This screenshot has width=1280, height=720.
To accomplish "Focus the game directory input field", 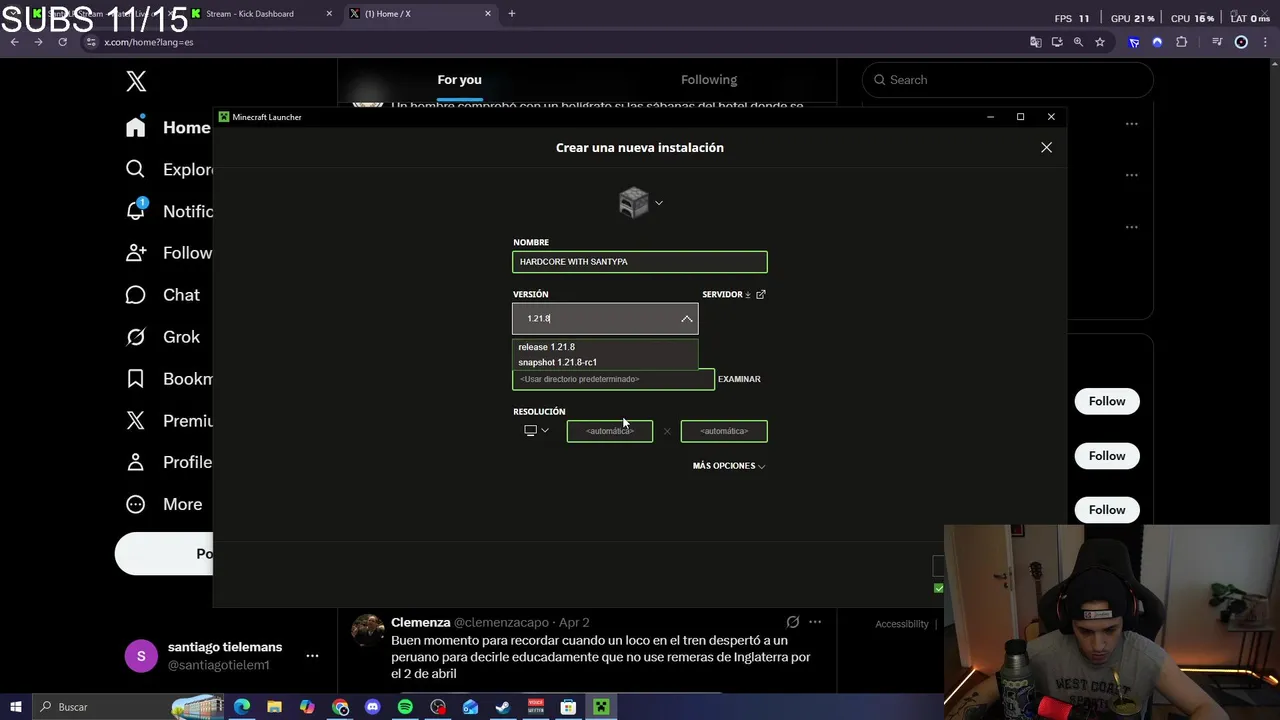I will tap(613, 379).
